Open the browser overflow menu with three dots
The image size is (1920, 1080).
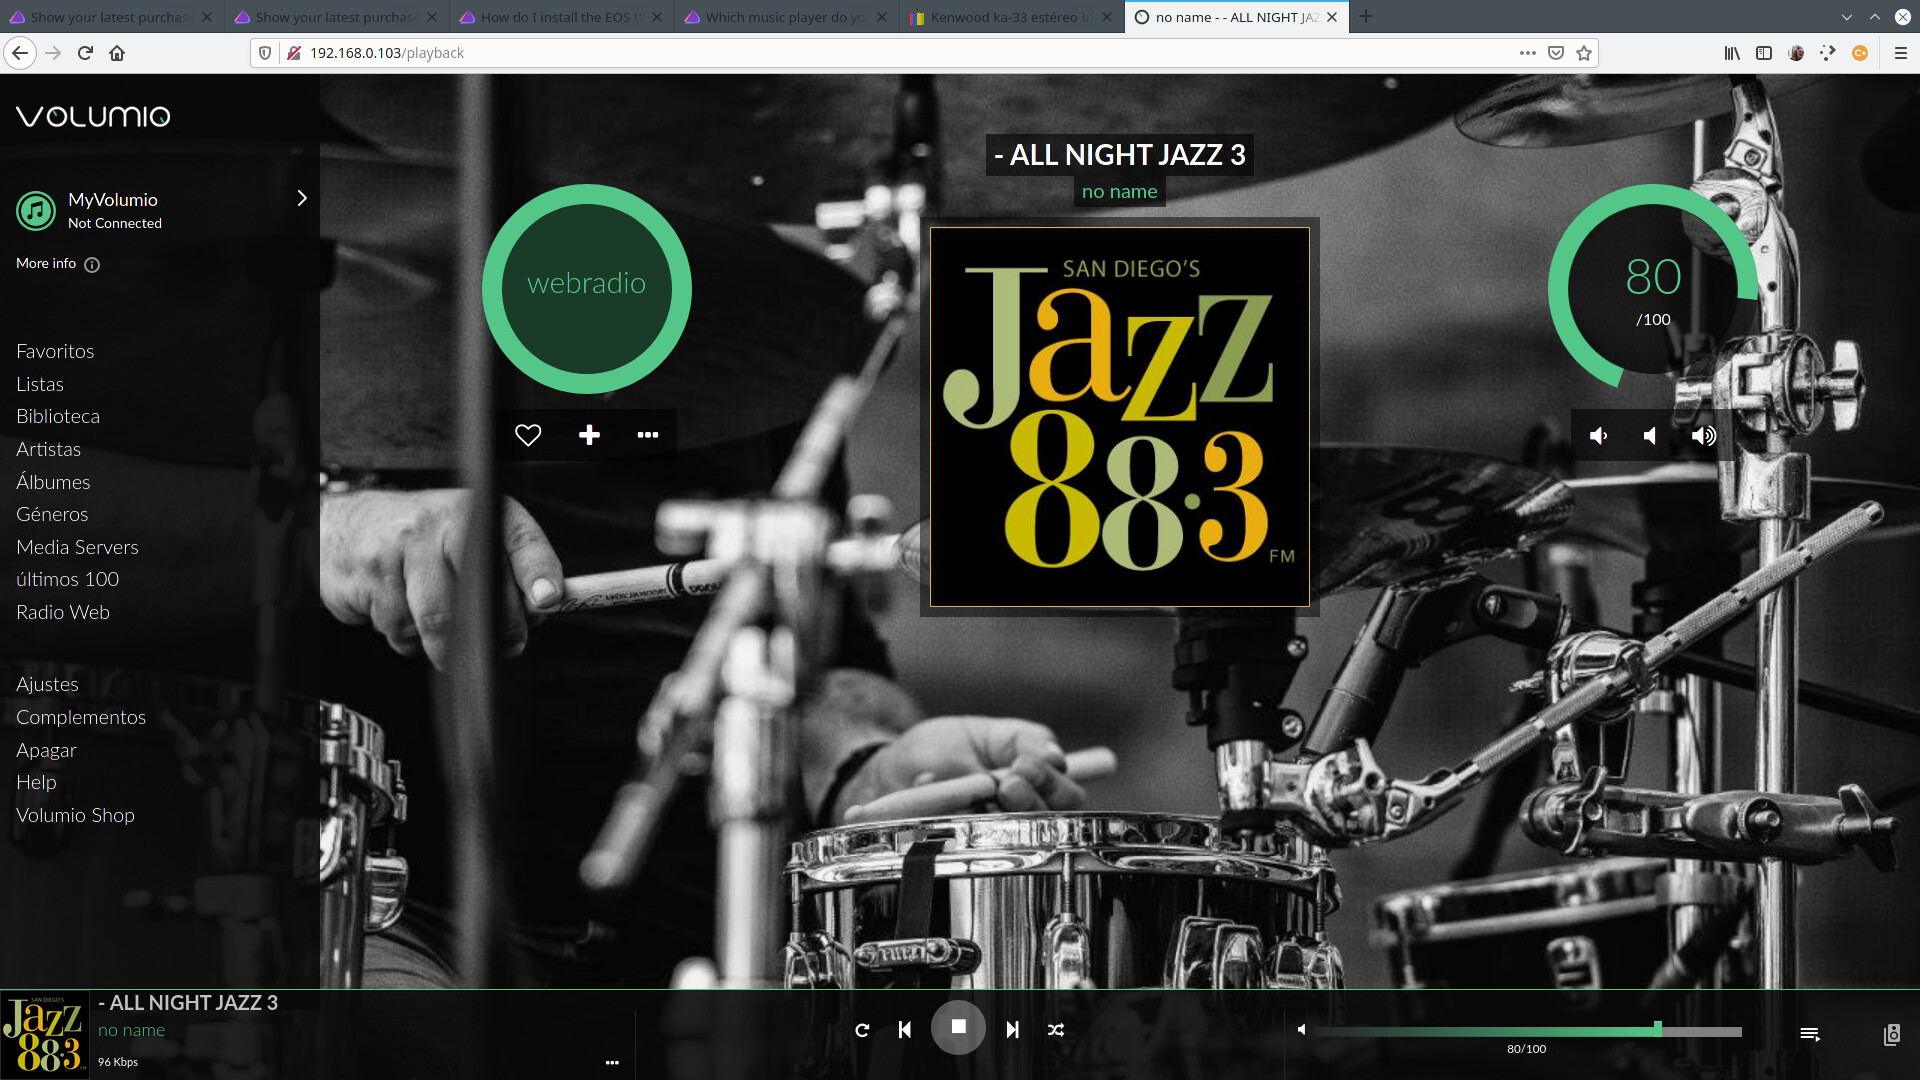point(1527,53)
